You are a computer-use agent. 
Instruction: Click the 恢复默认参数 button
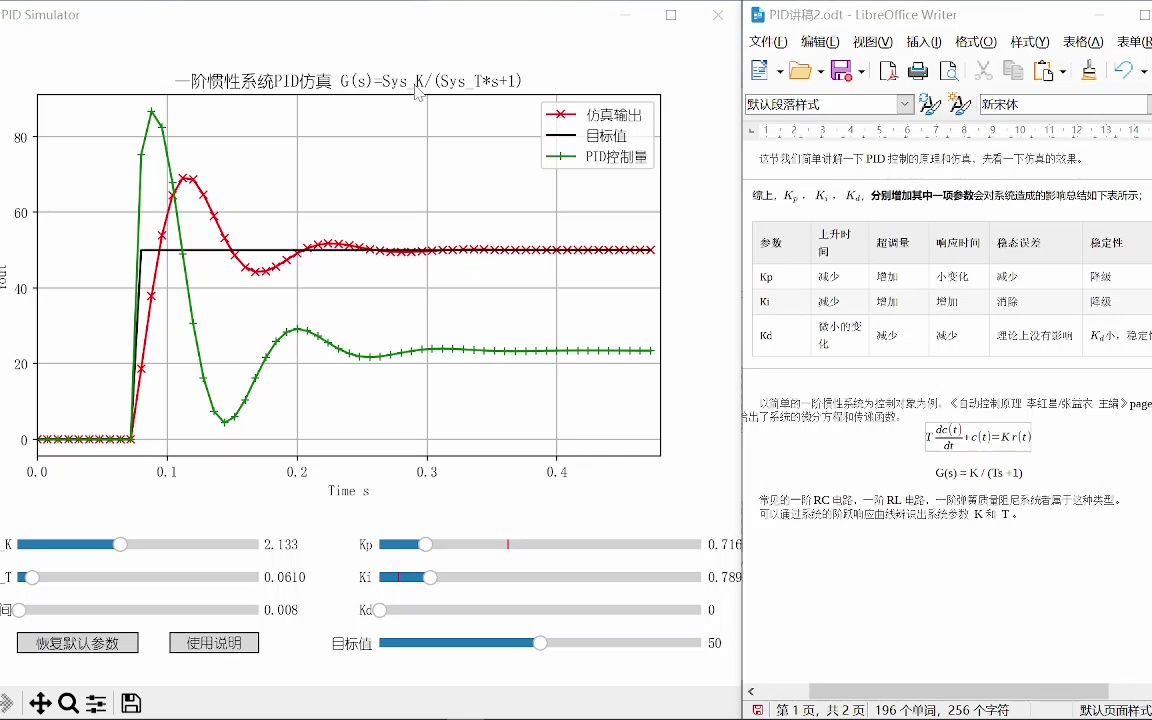pyautogui.click(x=77, y=643)
